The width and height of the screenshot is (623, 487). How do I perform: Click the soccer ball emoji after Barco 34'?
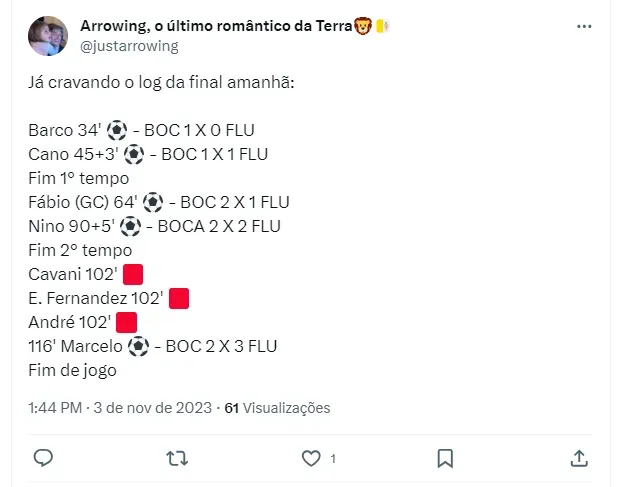tap(117, 130)
